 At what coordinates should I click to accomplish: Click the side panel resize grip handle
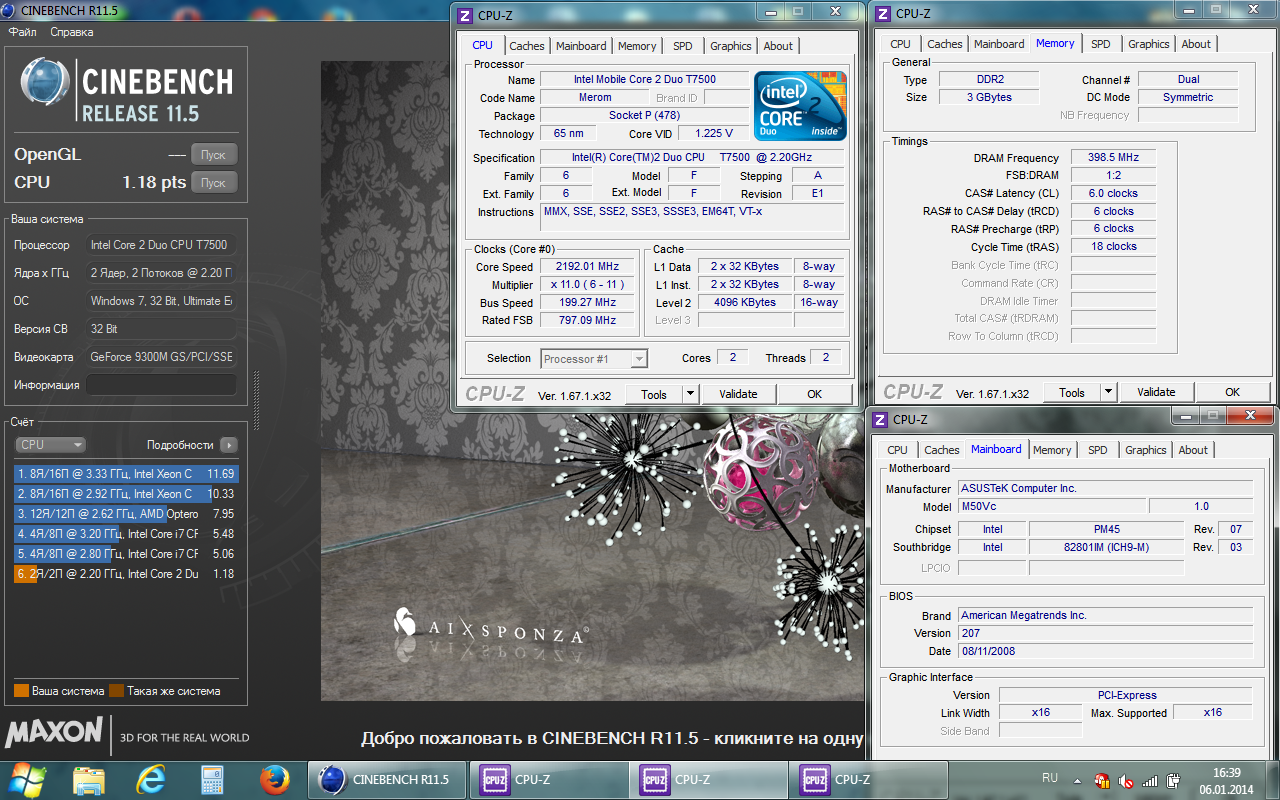click(255, 400)
